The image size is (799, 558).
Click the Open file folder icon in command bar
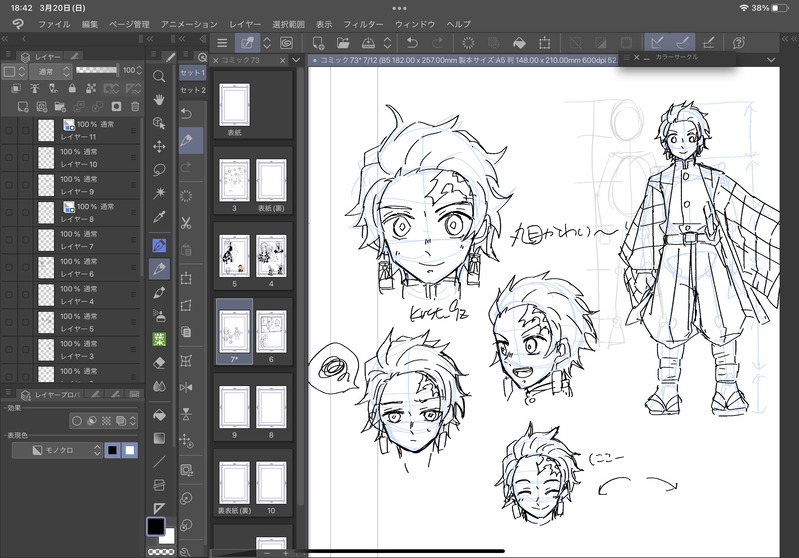343,43
